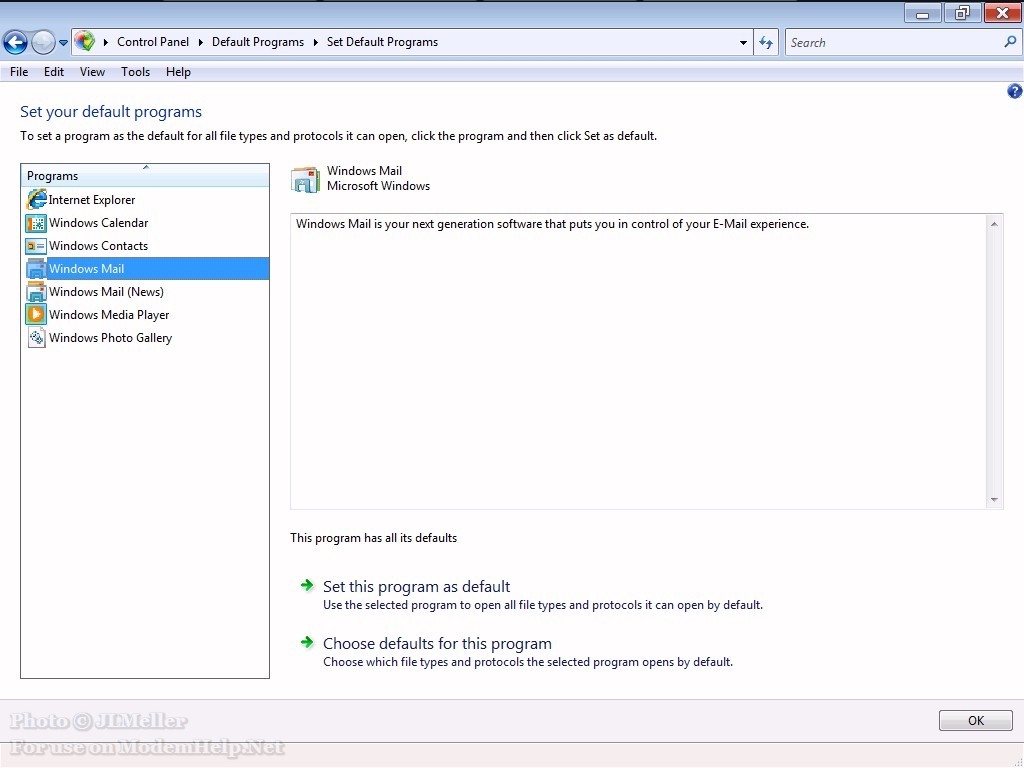Select the Windows Contacts program name
Image resolution: width=1024 pixels, height=768 pixels.
coord(99,246)
